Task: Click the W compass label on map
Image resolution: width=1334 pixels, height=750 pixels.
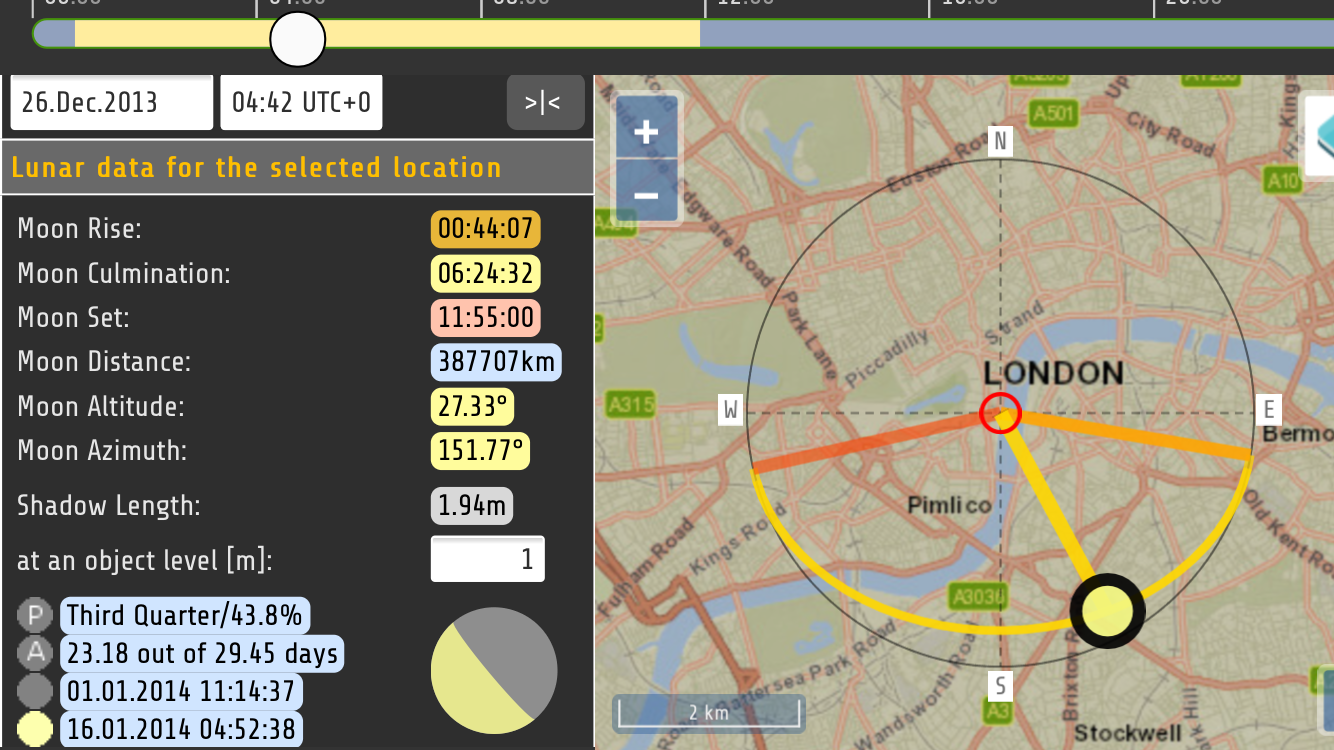Action: pyautogui.click(x=731, y=410)
